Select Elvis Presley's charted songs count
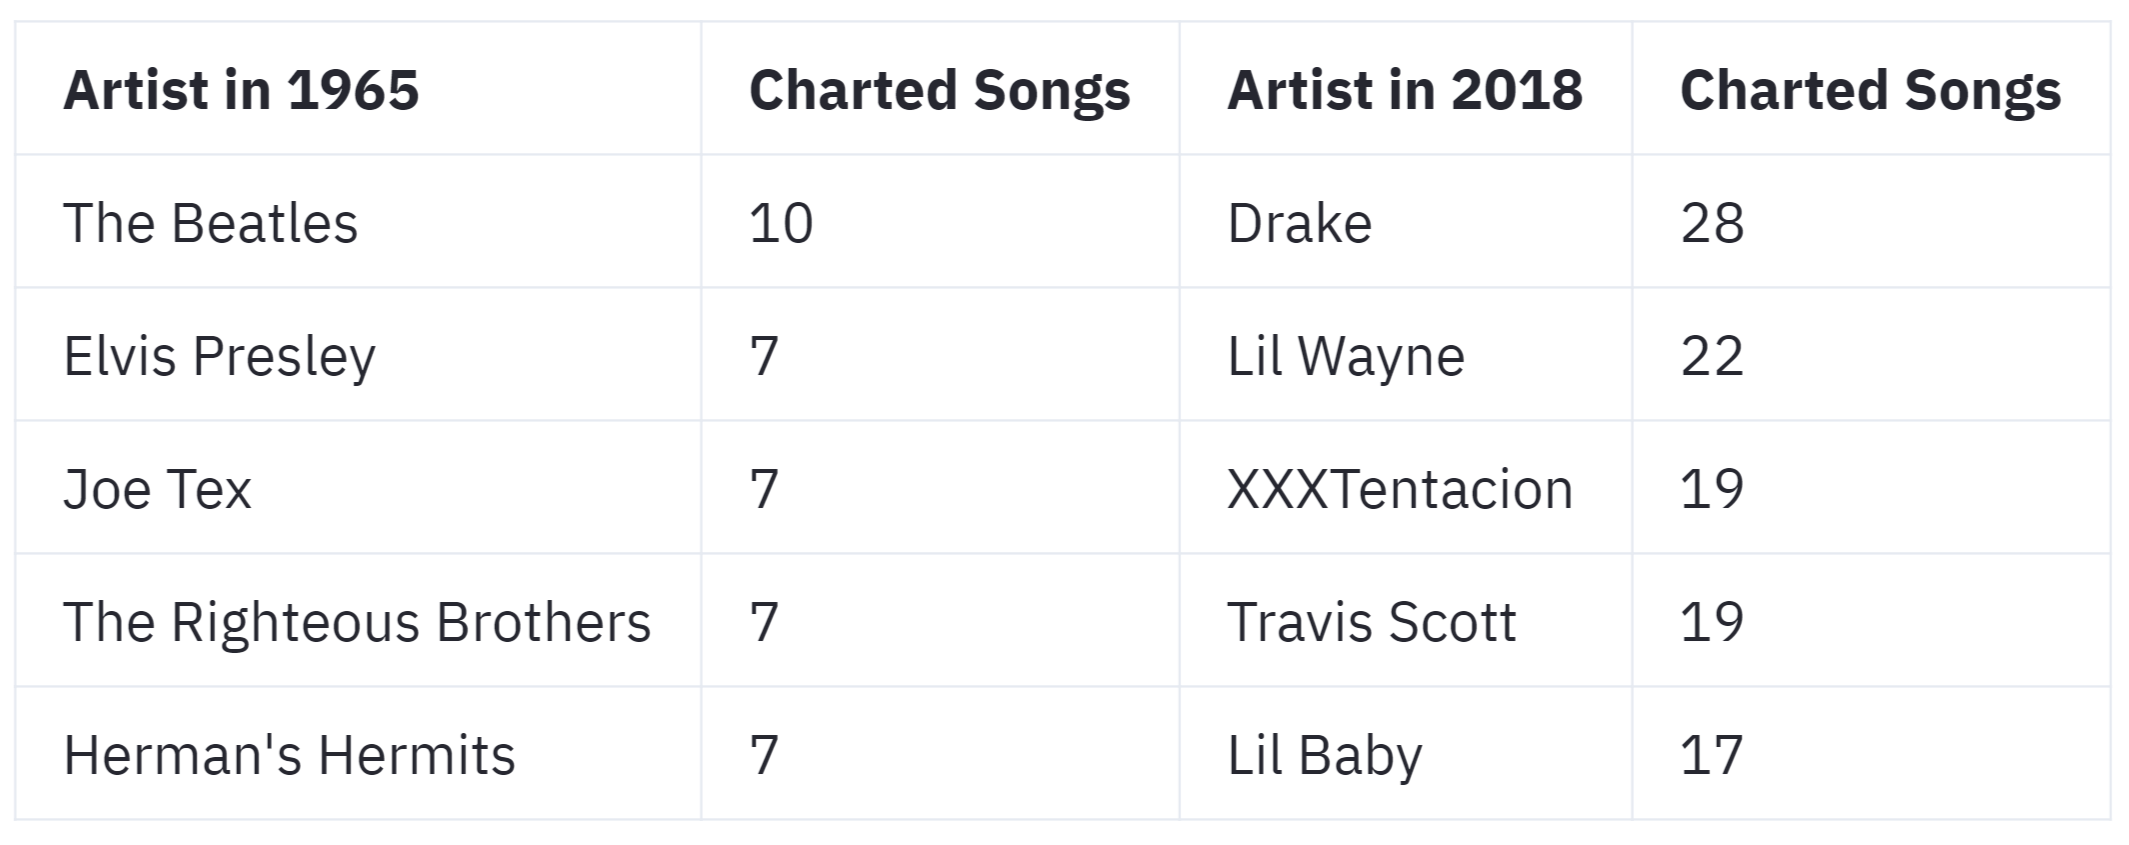 (764, 356)
